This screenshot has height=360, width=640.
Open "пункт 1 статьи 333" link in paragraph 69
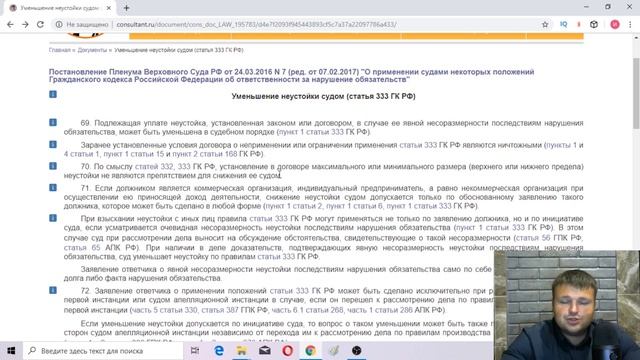point(311,132)
